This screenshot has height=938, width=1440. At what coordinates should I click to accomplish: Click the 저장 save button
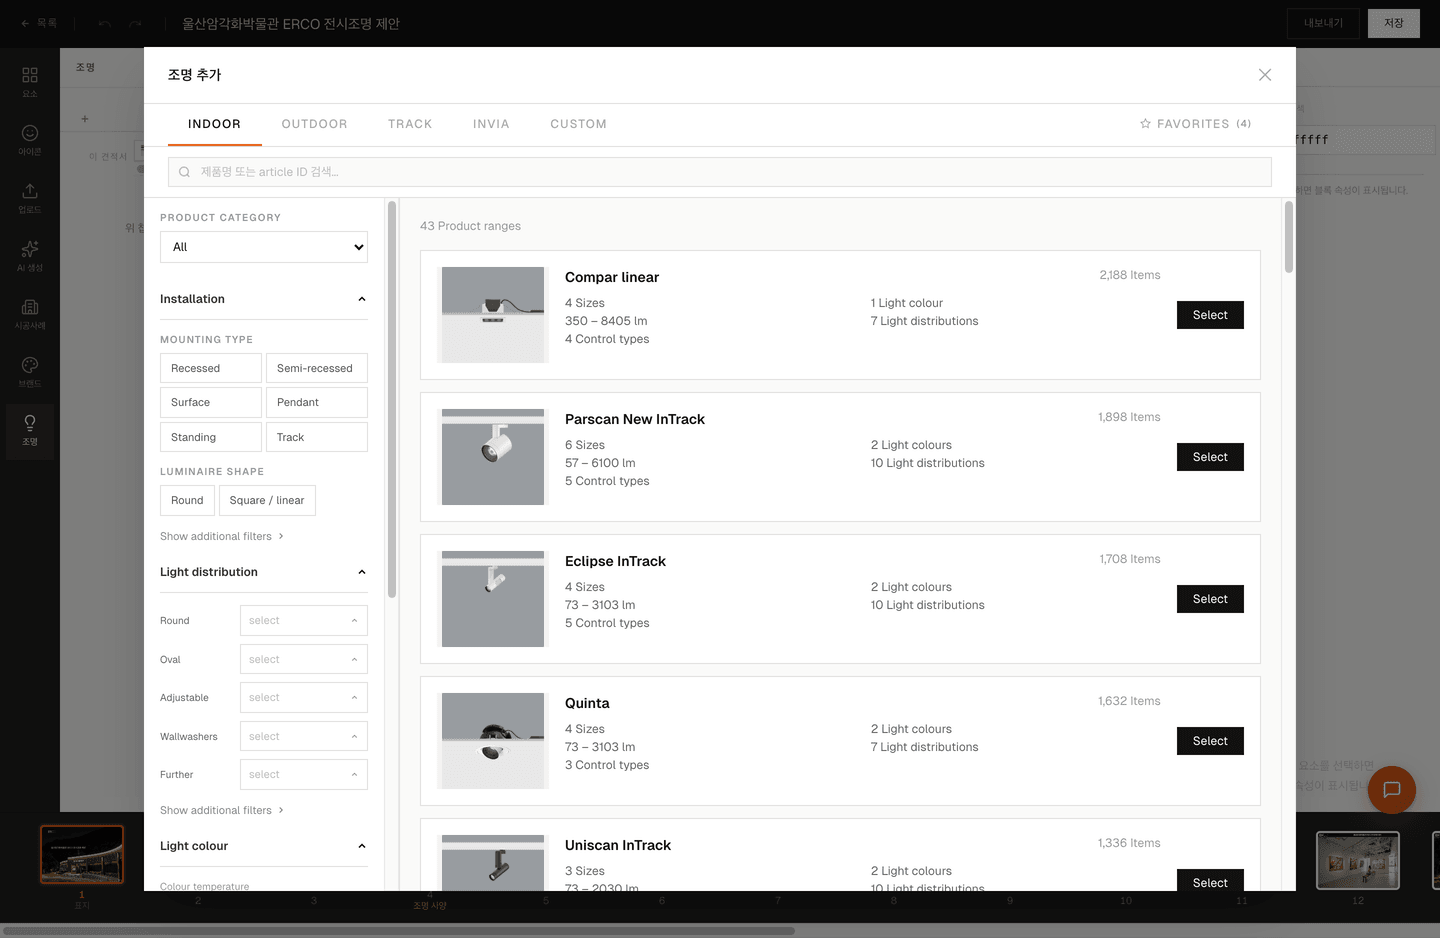[1394, 23]
